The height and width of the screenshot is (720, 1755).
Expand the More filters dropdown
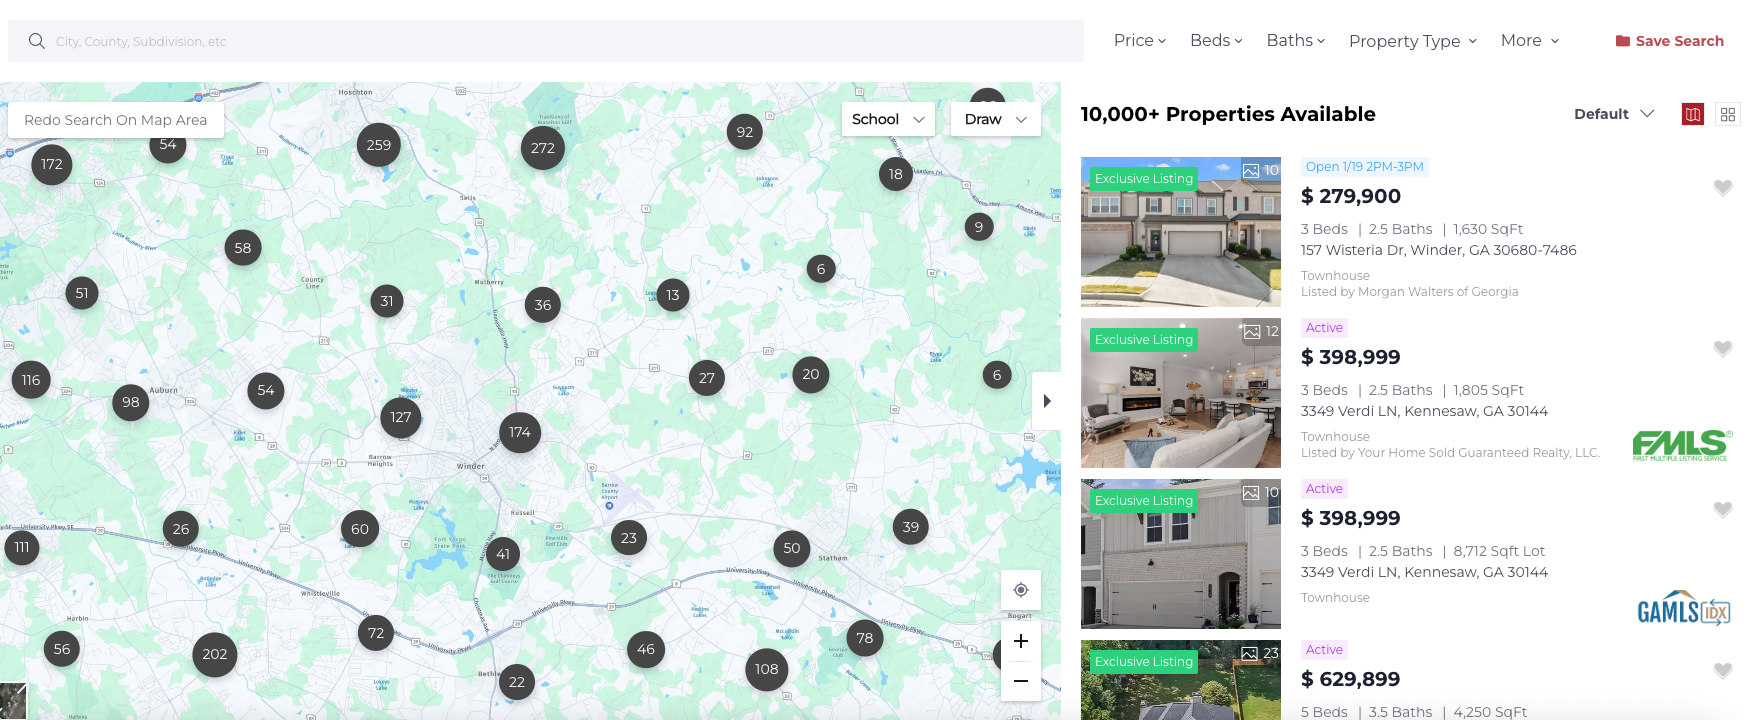1530,40
